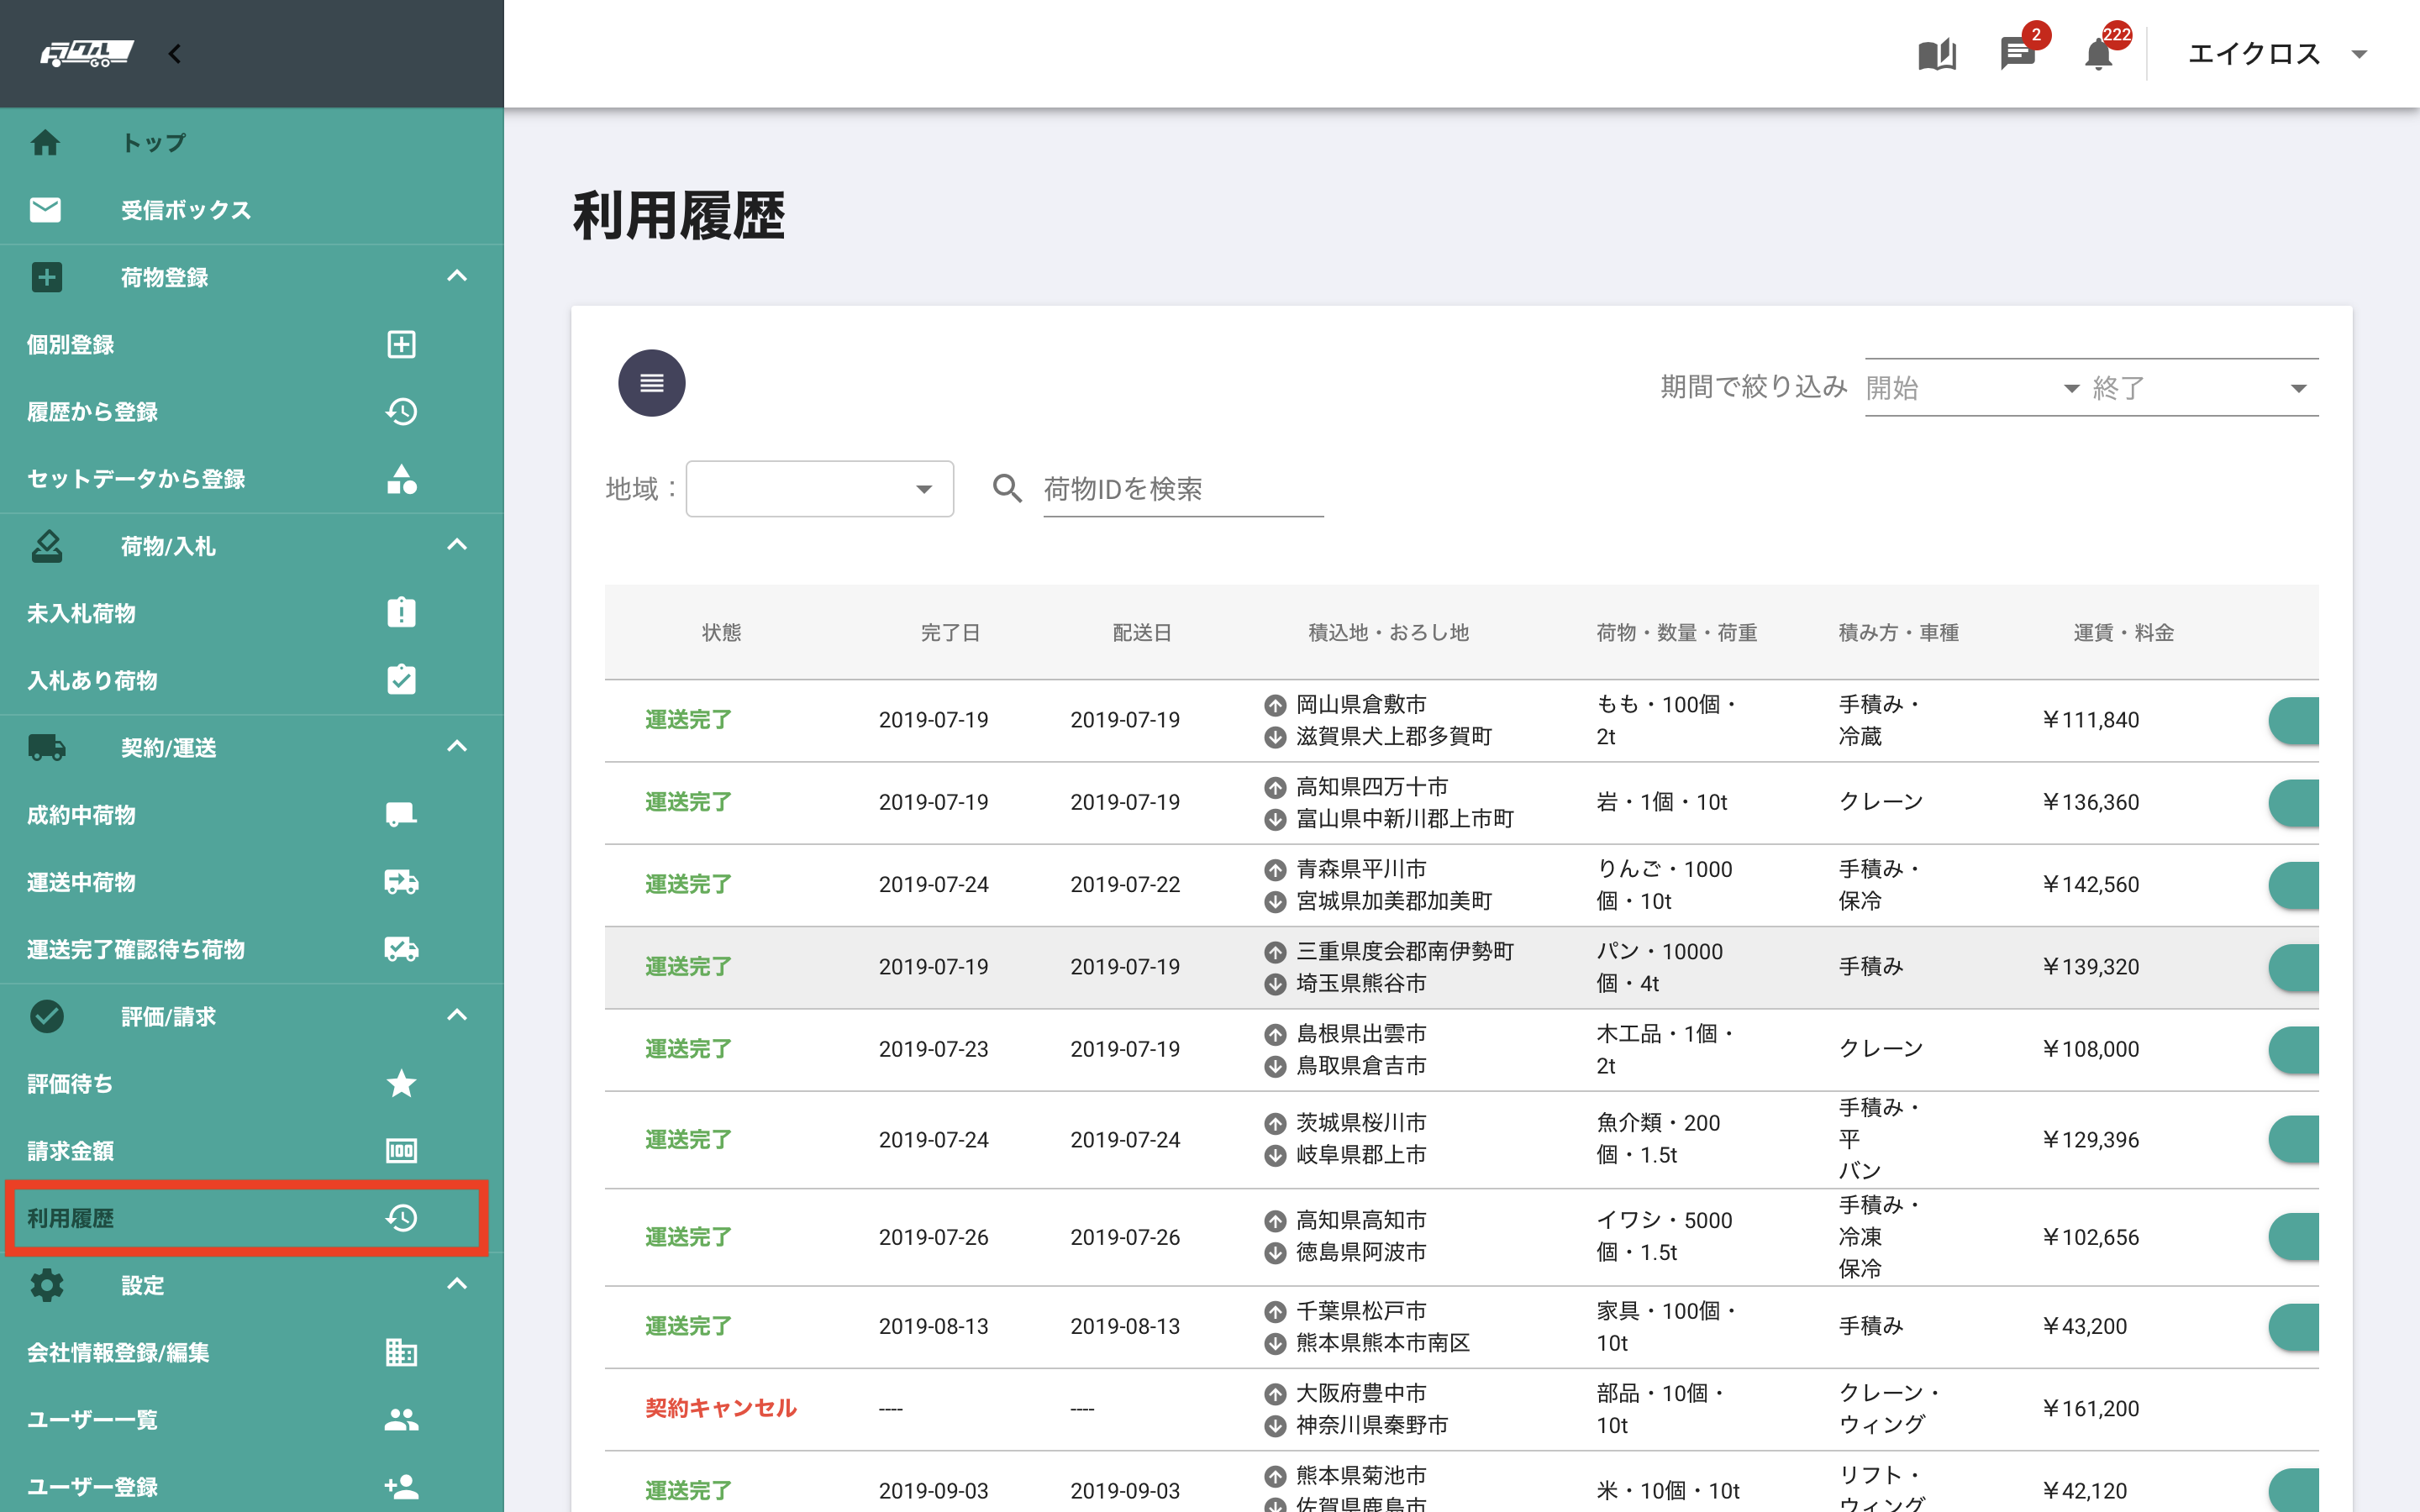2420x1512 pixels.
Task: Click the green button on the ￥129,396 row
Action: [x=2293, y=1139]
